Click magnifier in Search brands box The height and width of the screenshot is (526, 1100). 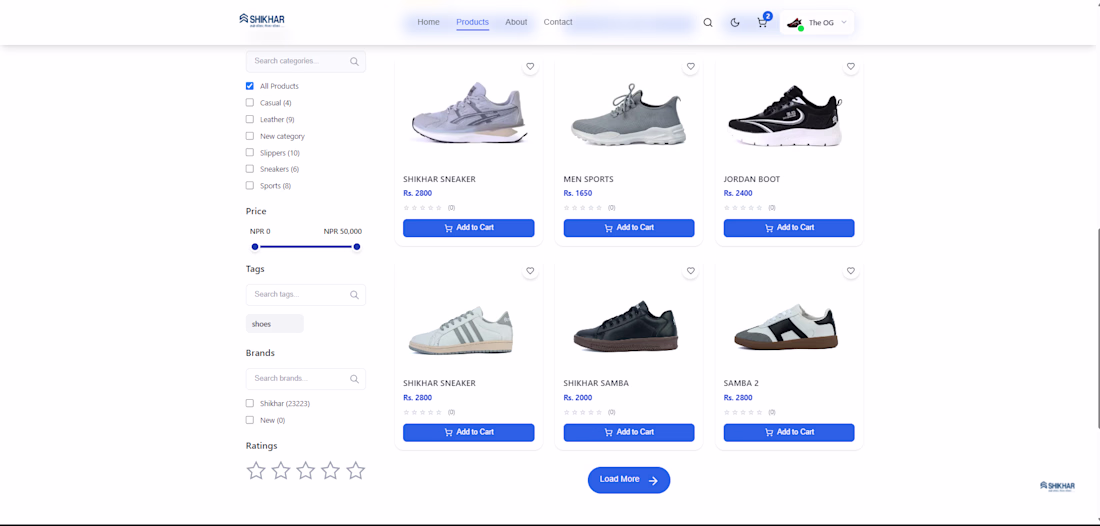(354, 379)
